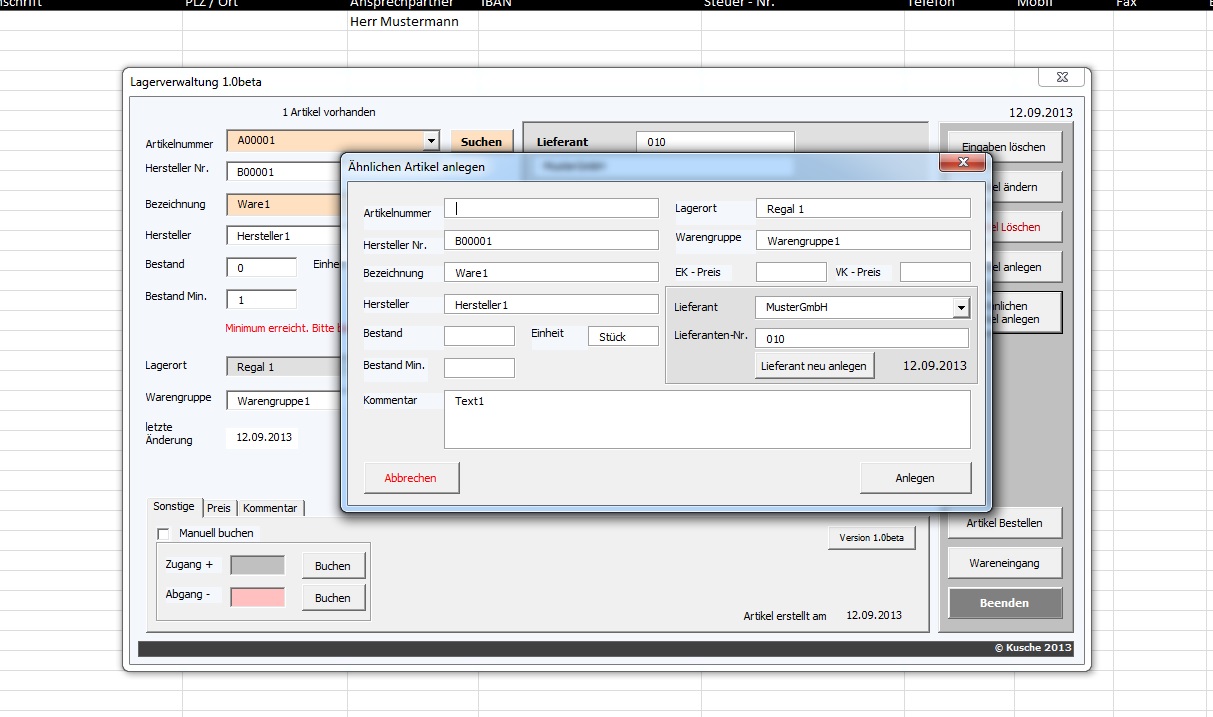The height and width of the screenshot is (717, 1213).
Task: Click the red Artikel Löschen button
Action: [1020, 227]
